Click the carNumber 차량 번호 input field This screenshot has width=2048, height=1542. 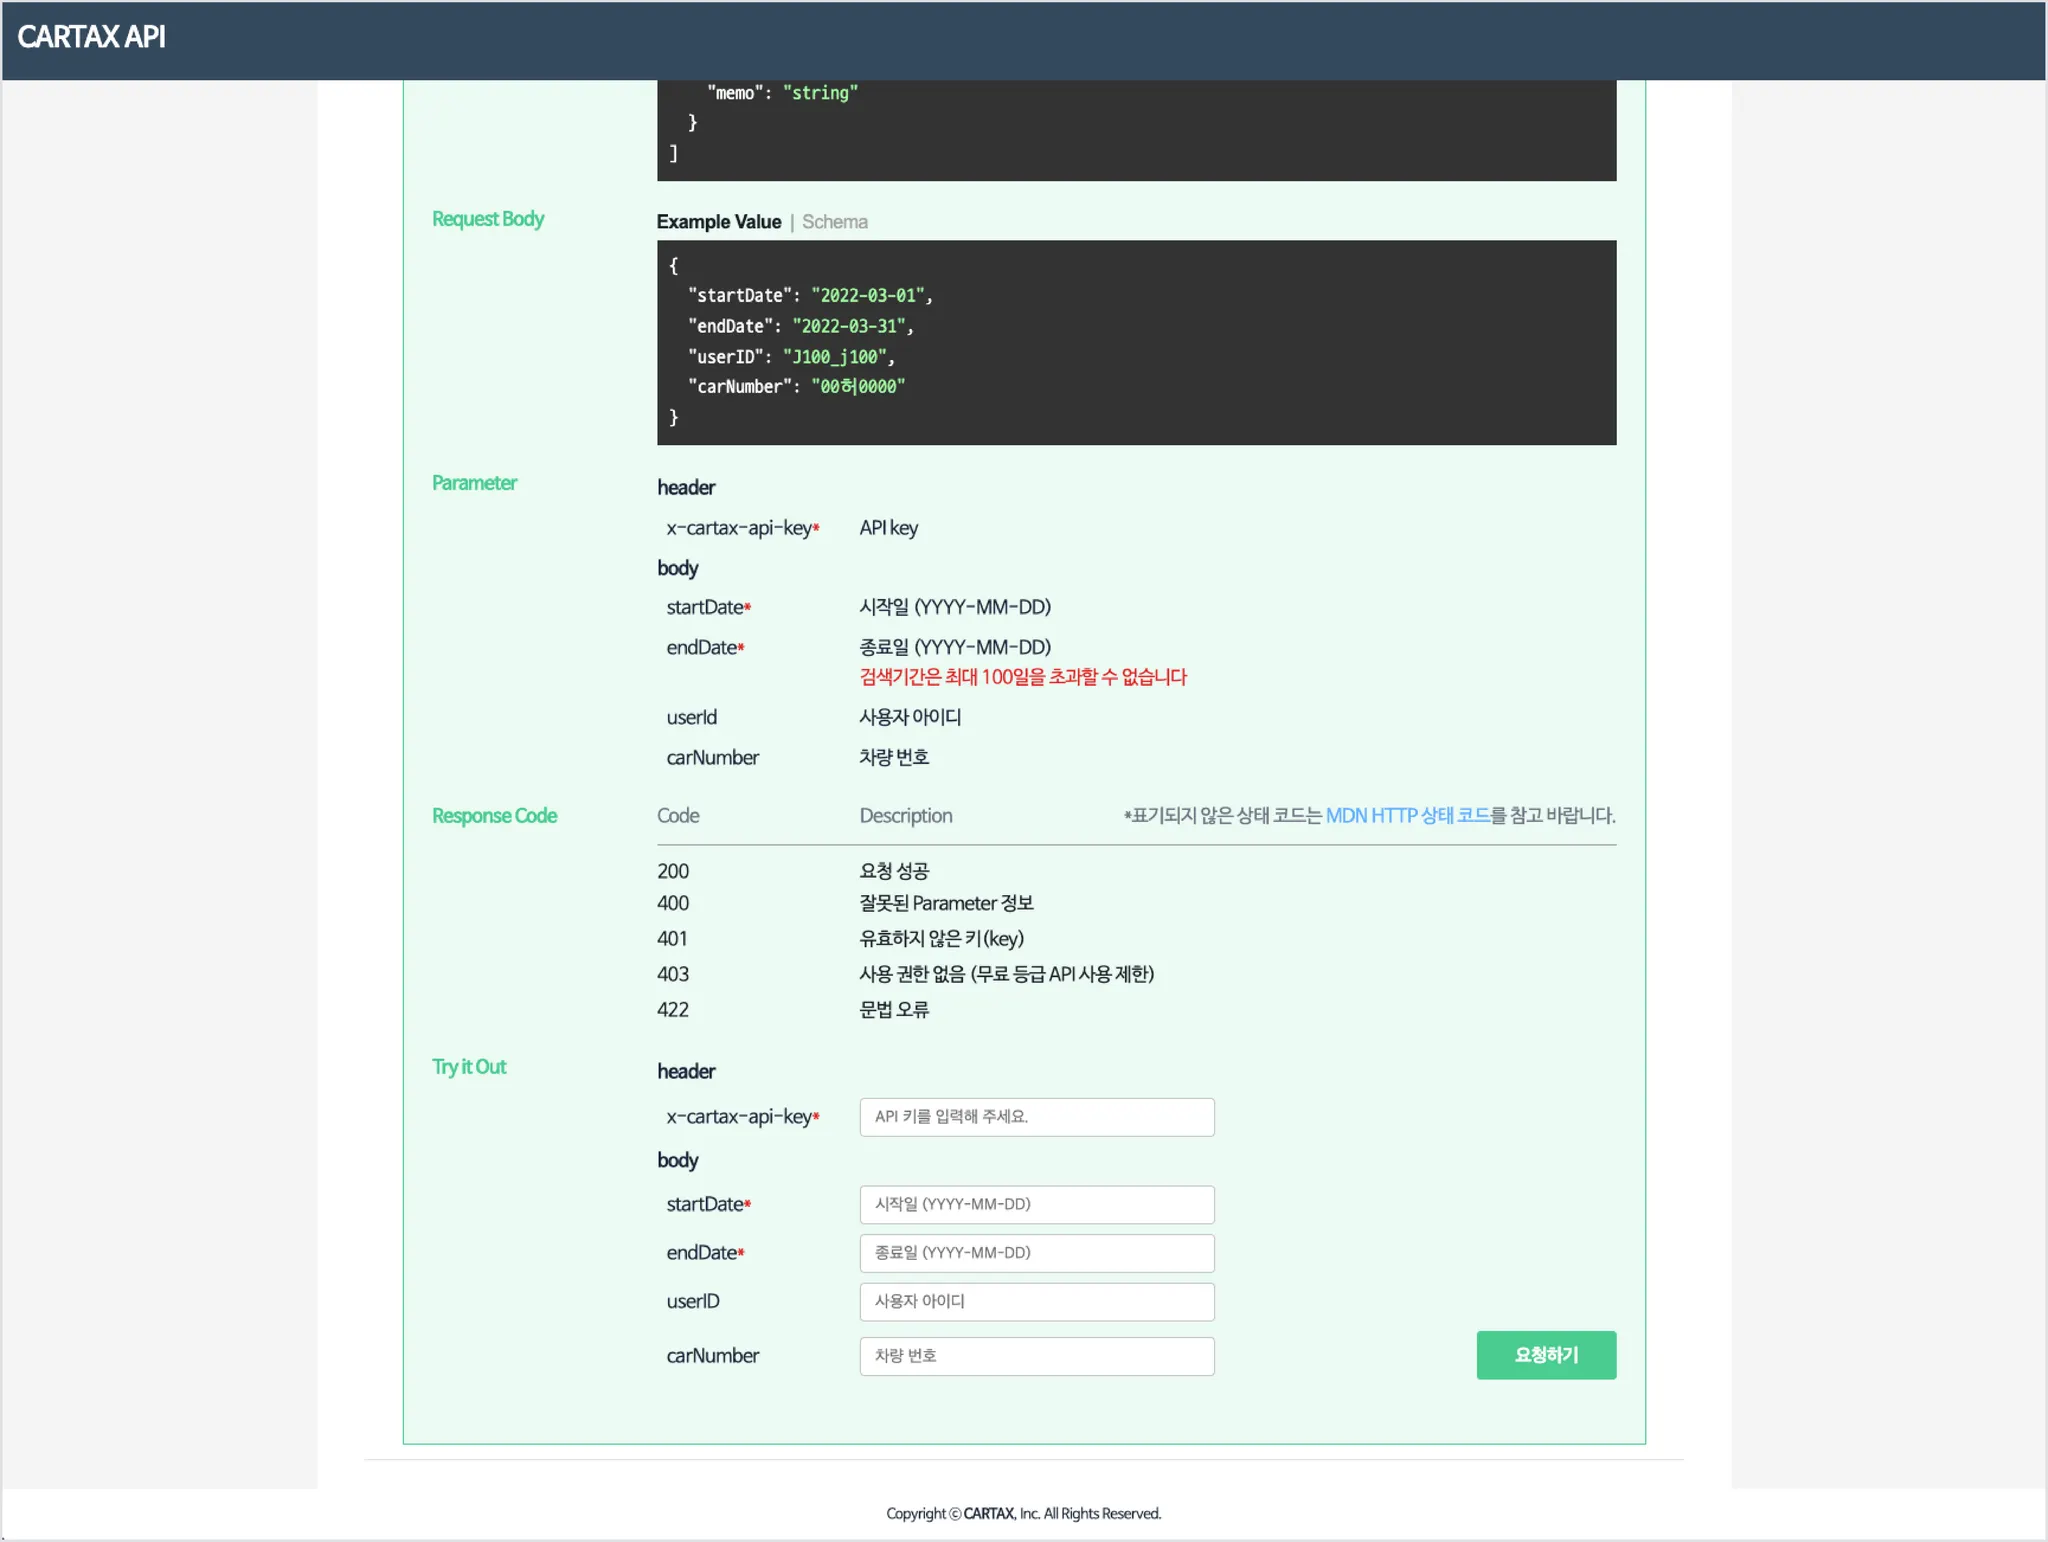1036,1356
